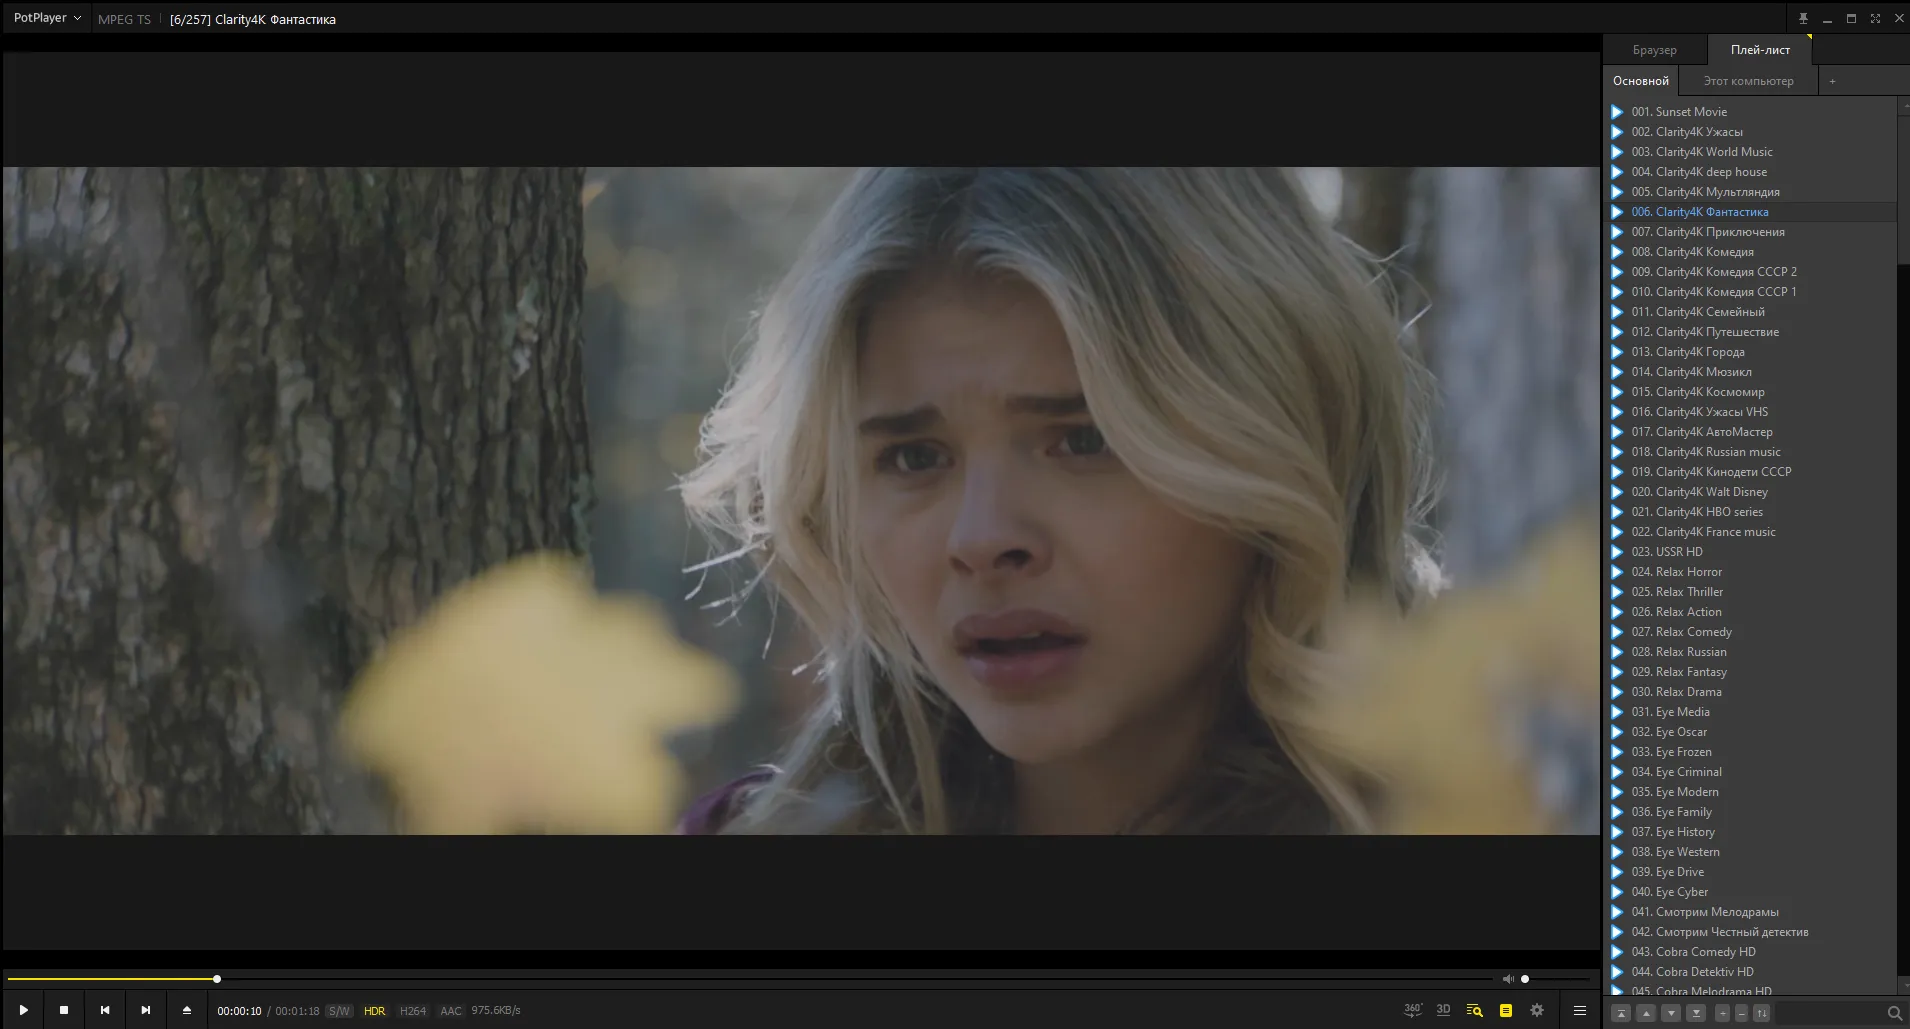Select 042. Смотрим Честный детектив
The image size is (1910, 1029).
click(1752, 932)
